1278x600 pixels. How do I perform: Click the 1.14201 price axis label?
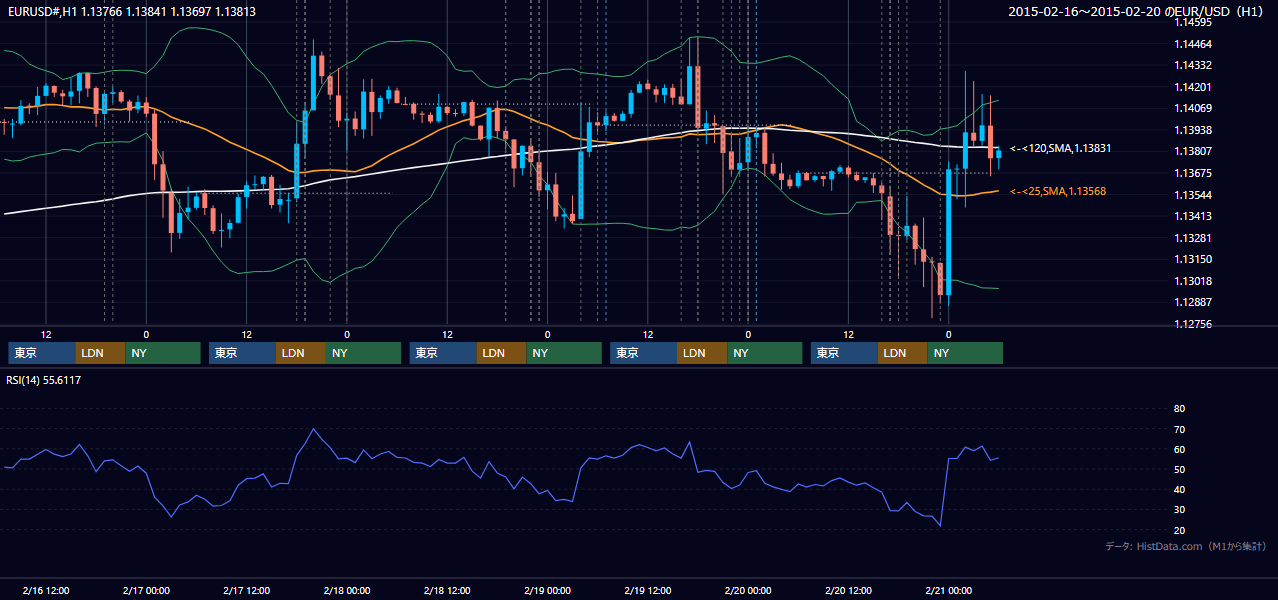tap(1195, 87)
